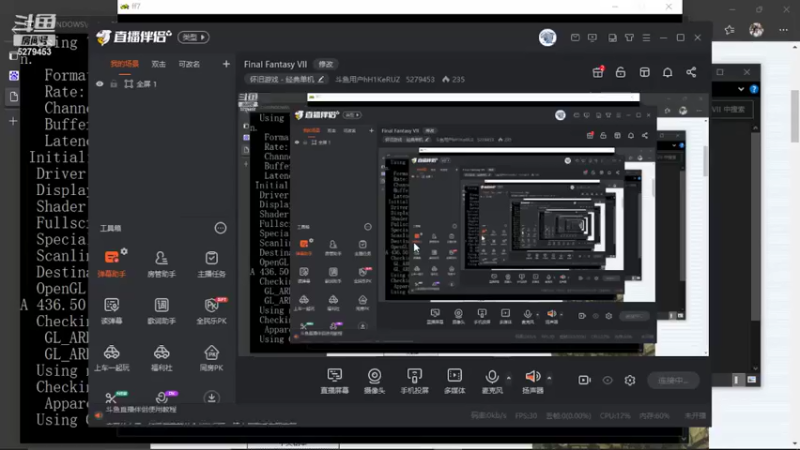Open the user avatar profile

pos(547,37)
